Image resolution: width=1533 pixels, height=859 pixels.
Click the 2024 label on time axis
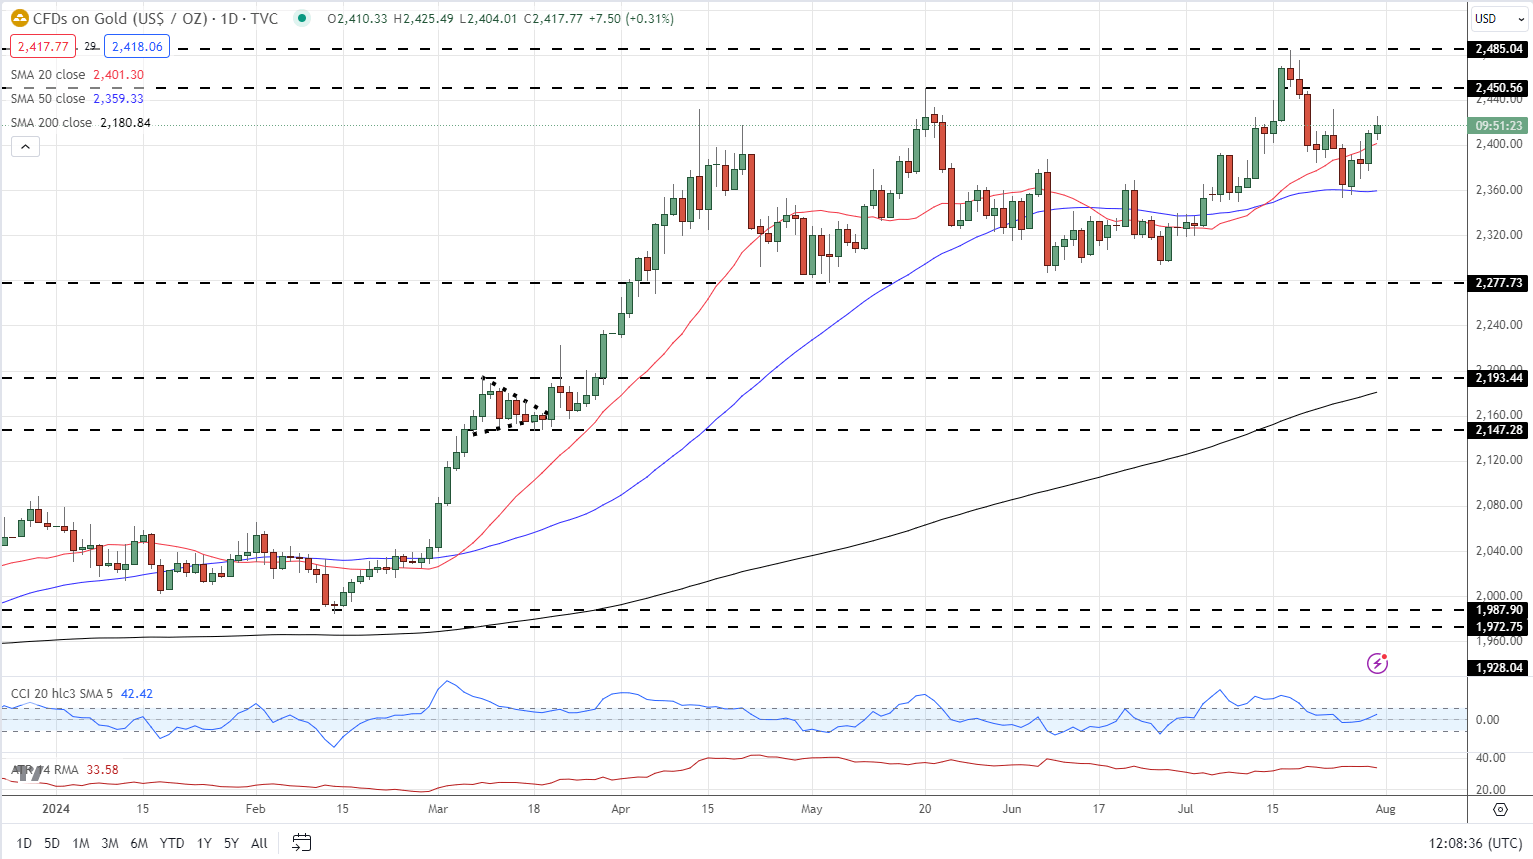(x=56, y=809)
